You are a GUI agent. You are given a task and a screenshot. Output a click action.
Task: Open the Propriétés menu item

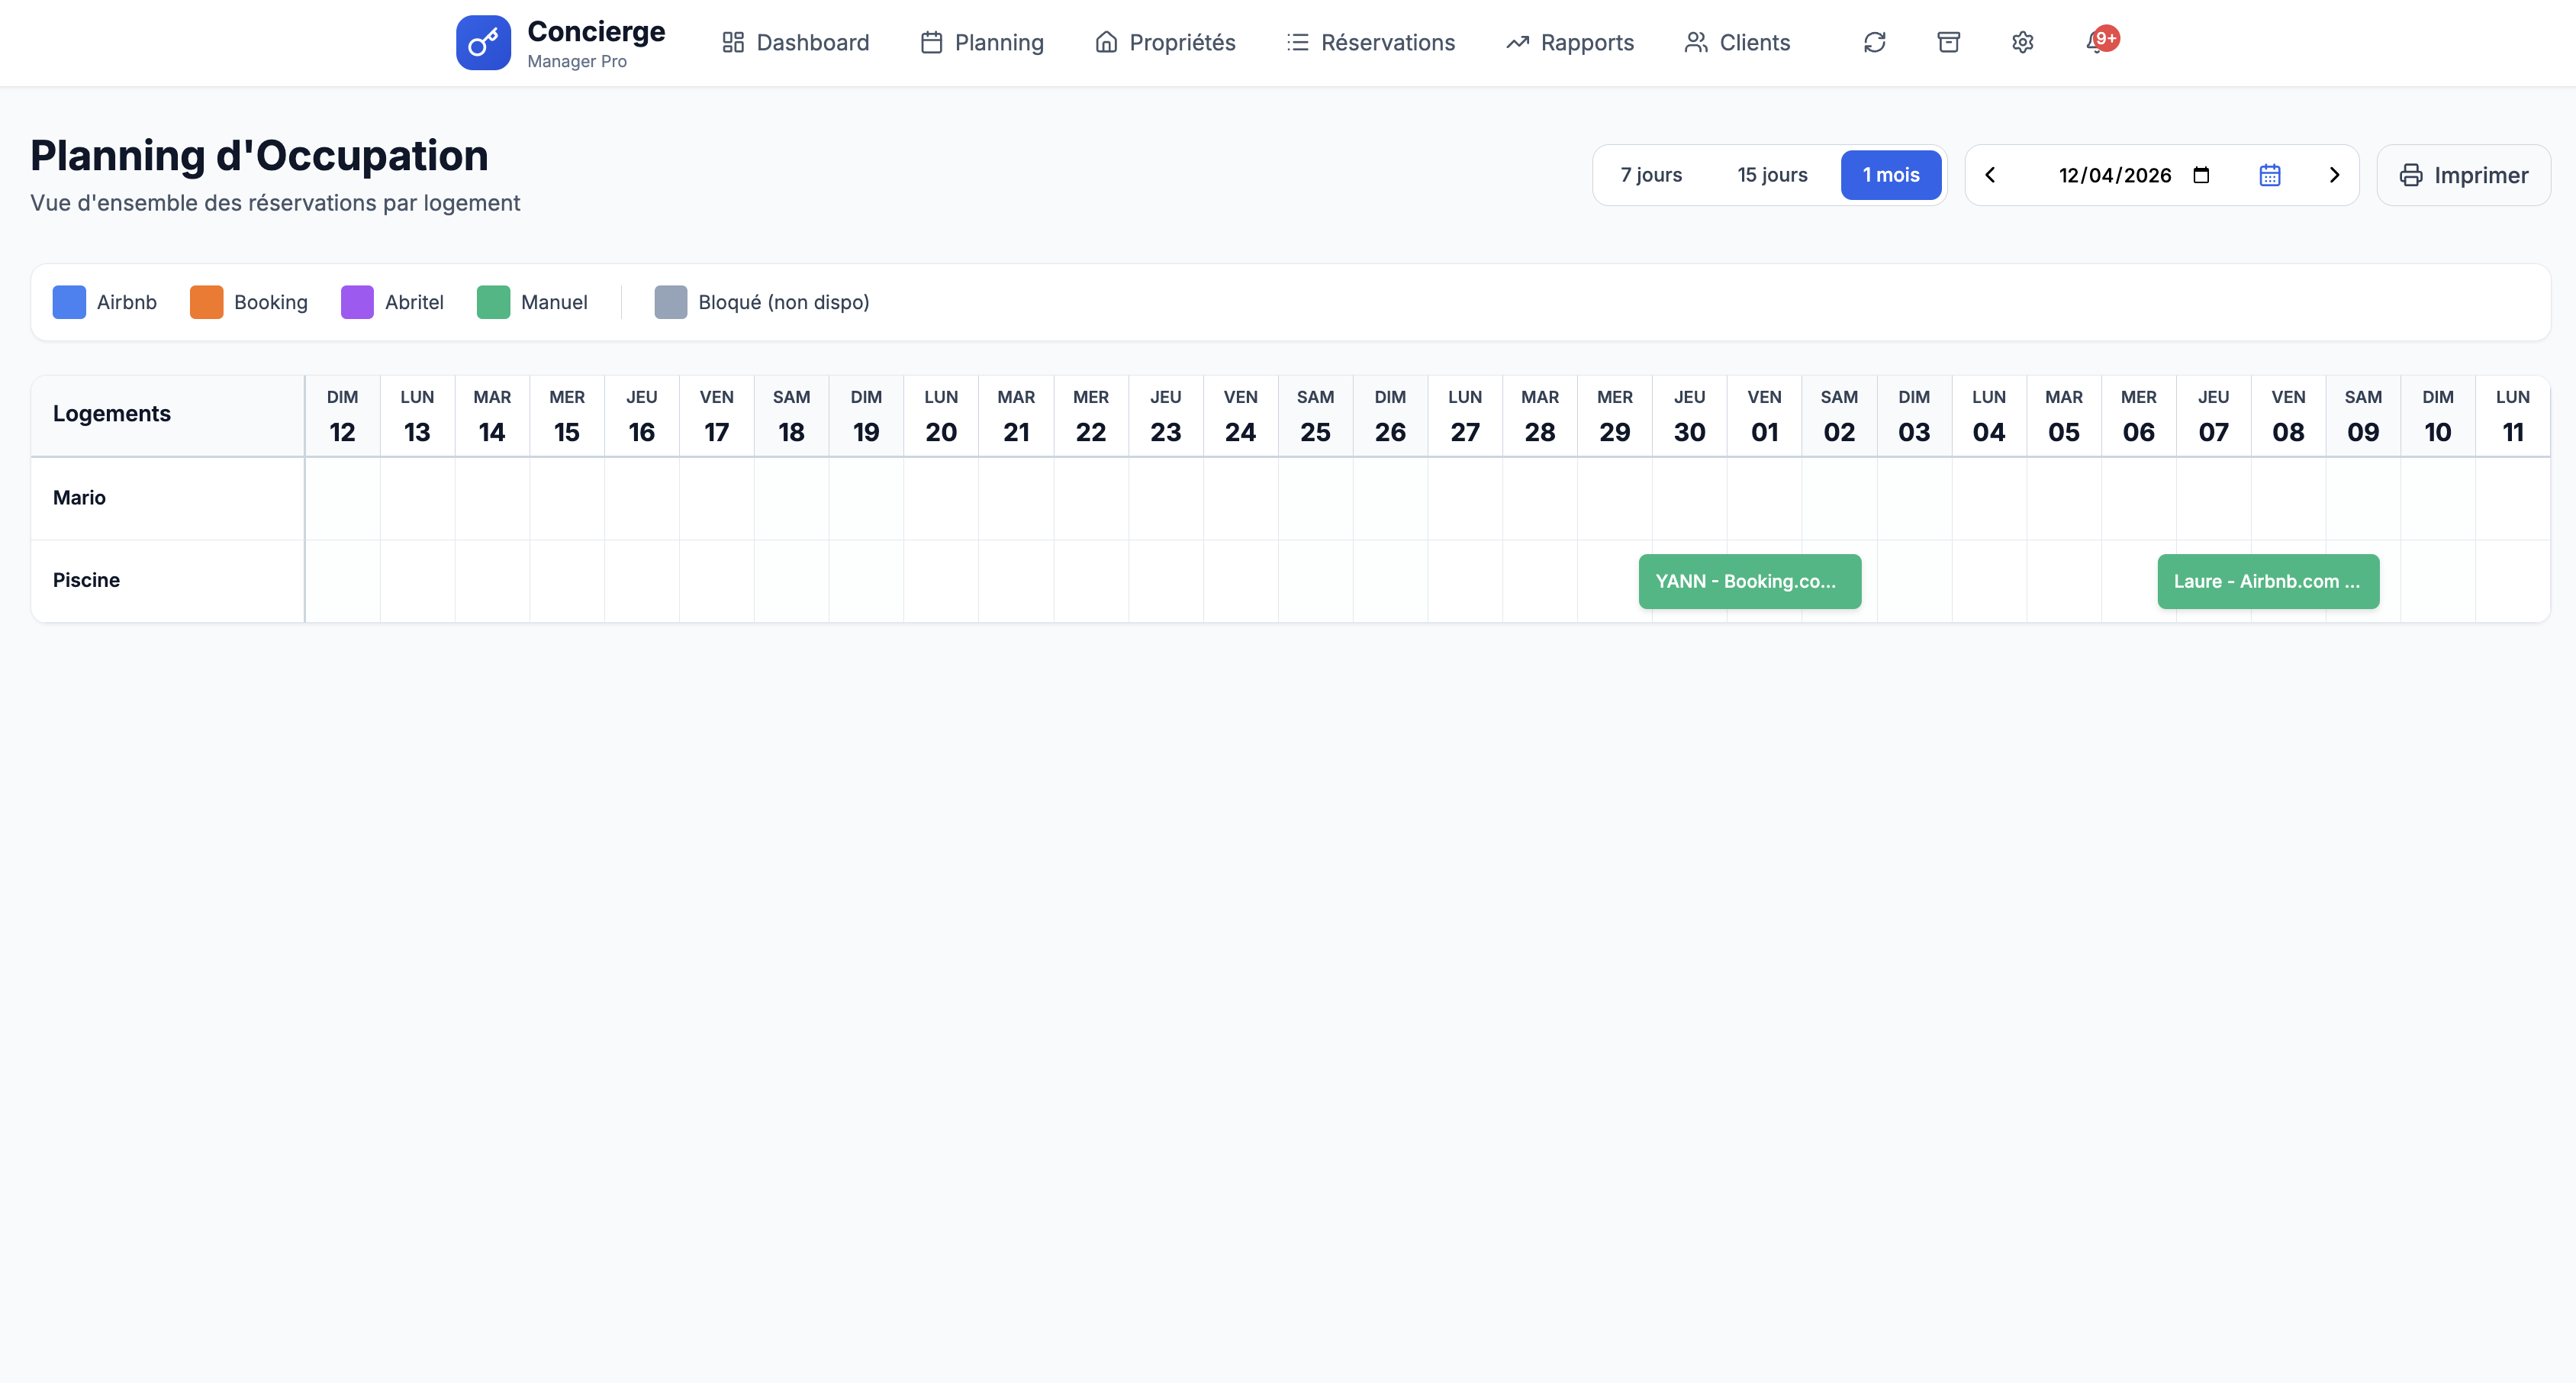pos(1165,42)
